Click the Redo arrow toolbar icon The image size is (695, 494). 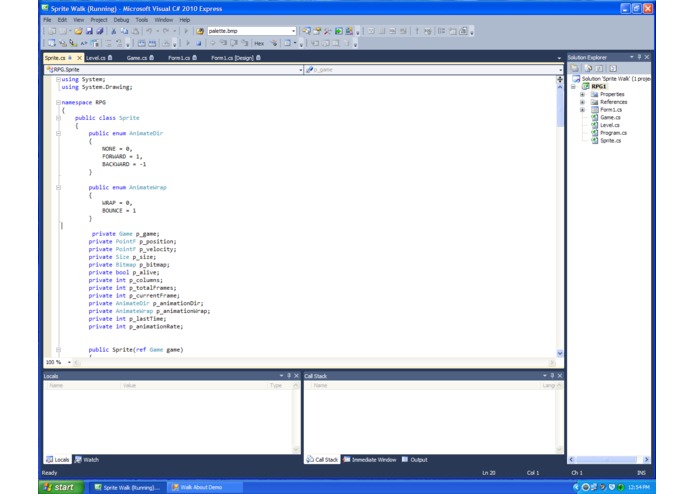pyautogui.click(x=166, y=31)
